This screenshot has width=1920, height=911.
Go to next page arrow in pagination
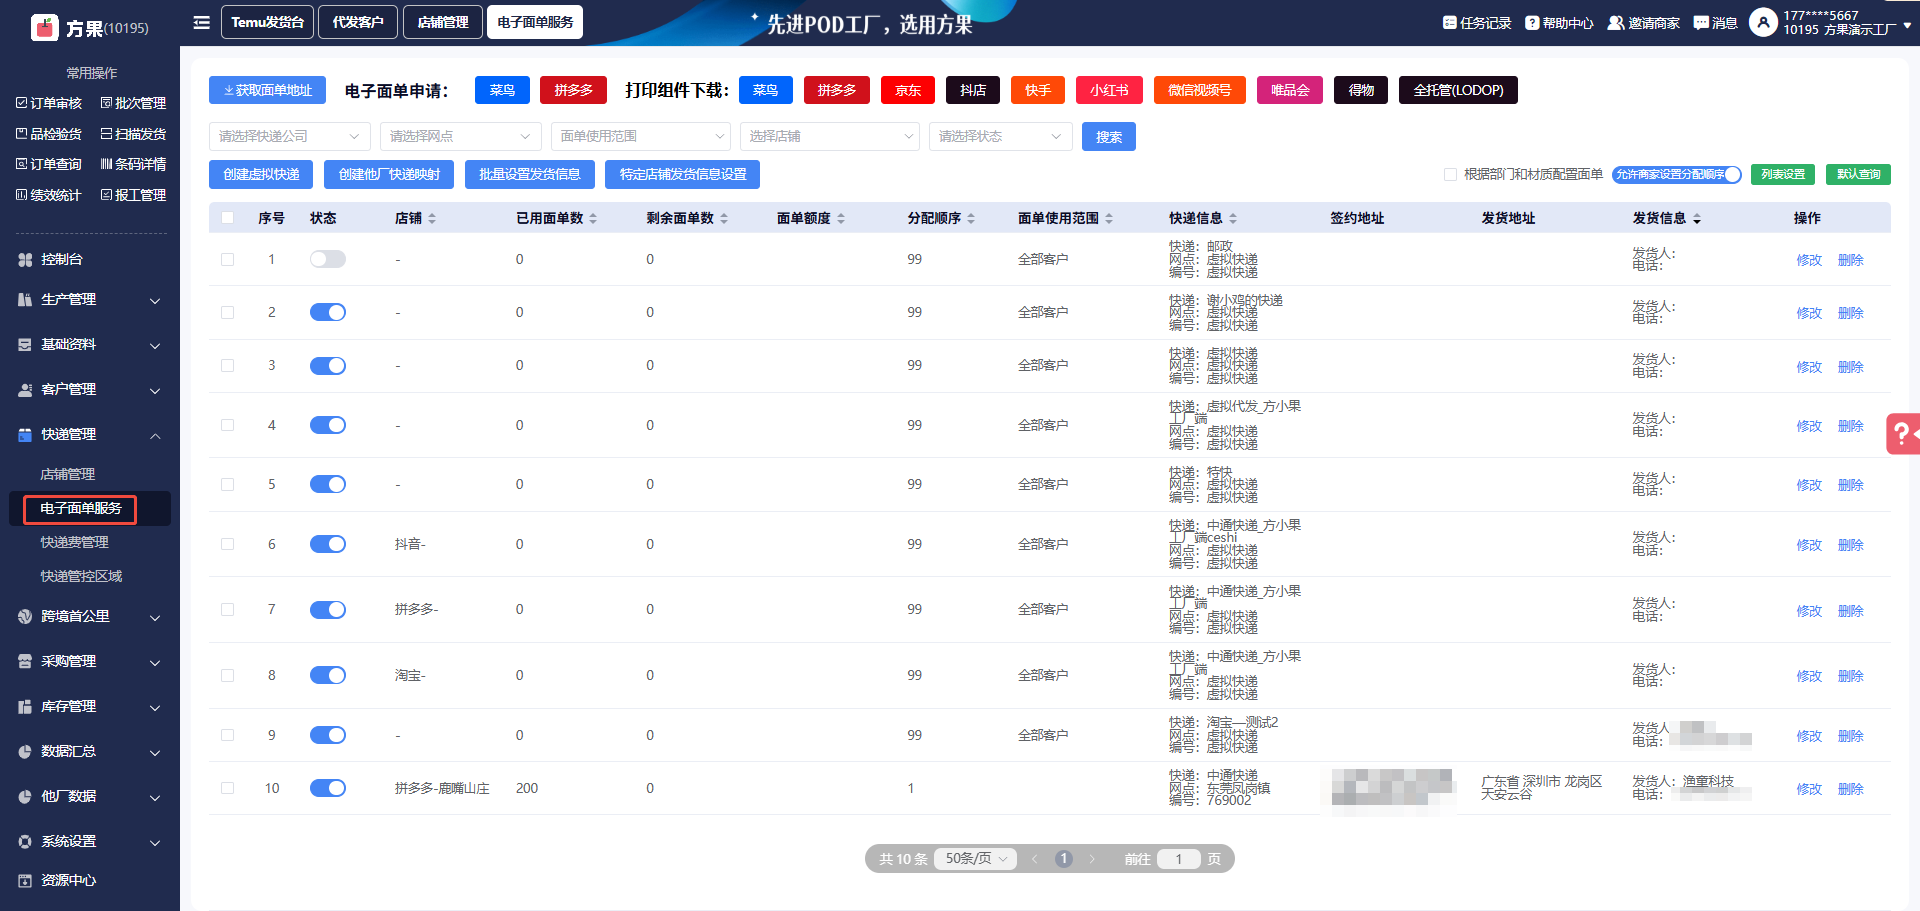1092,859
